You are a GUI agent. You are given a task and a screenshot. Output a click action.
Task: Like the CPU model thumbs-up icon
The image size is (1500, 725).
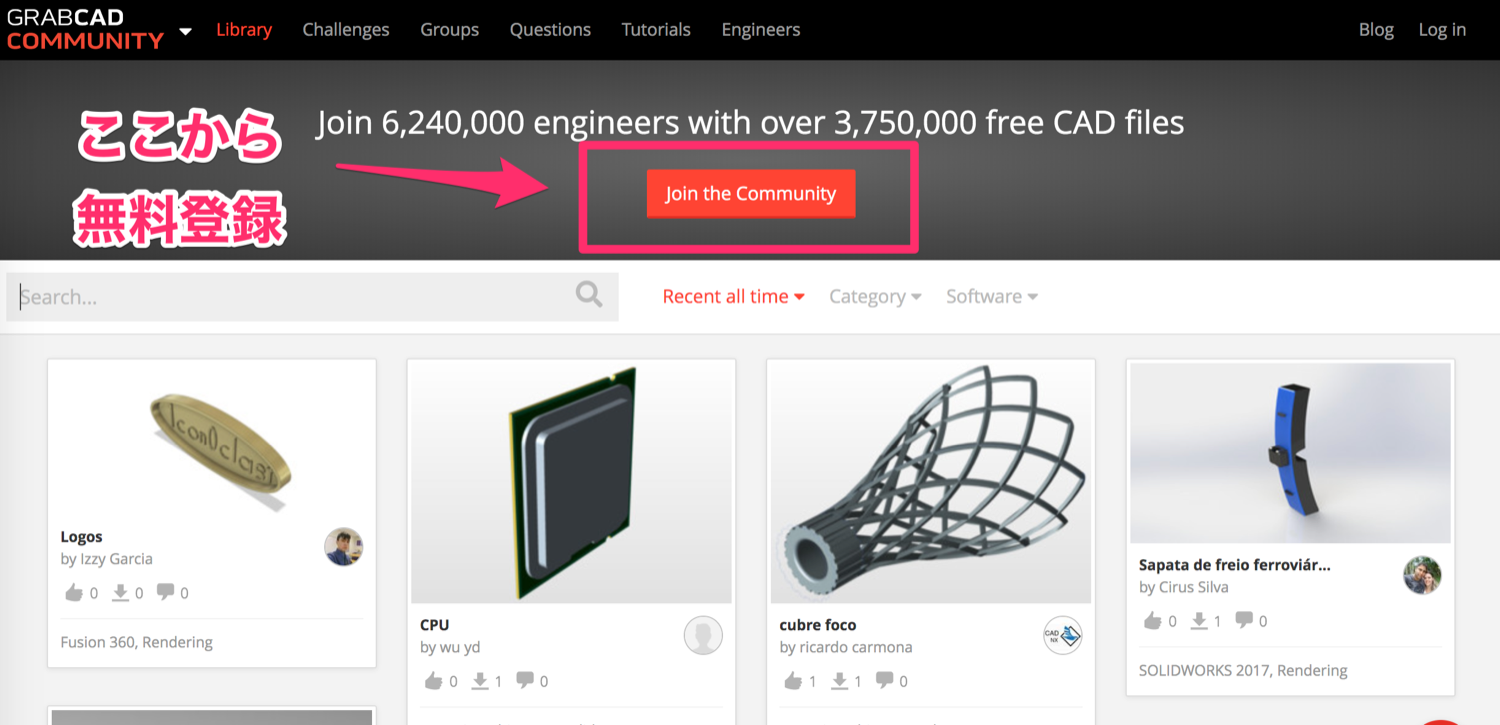433,680
